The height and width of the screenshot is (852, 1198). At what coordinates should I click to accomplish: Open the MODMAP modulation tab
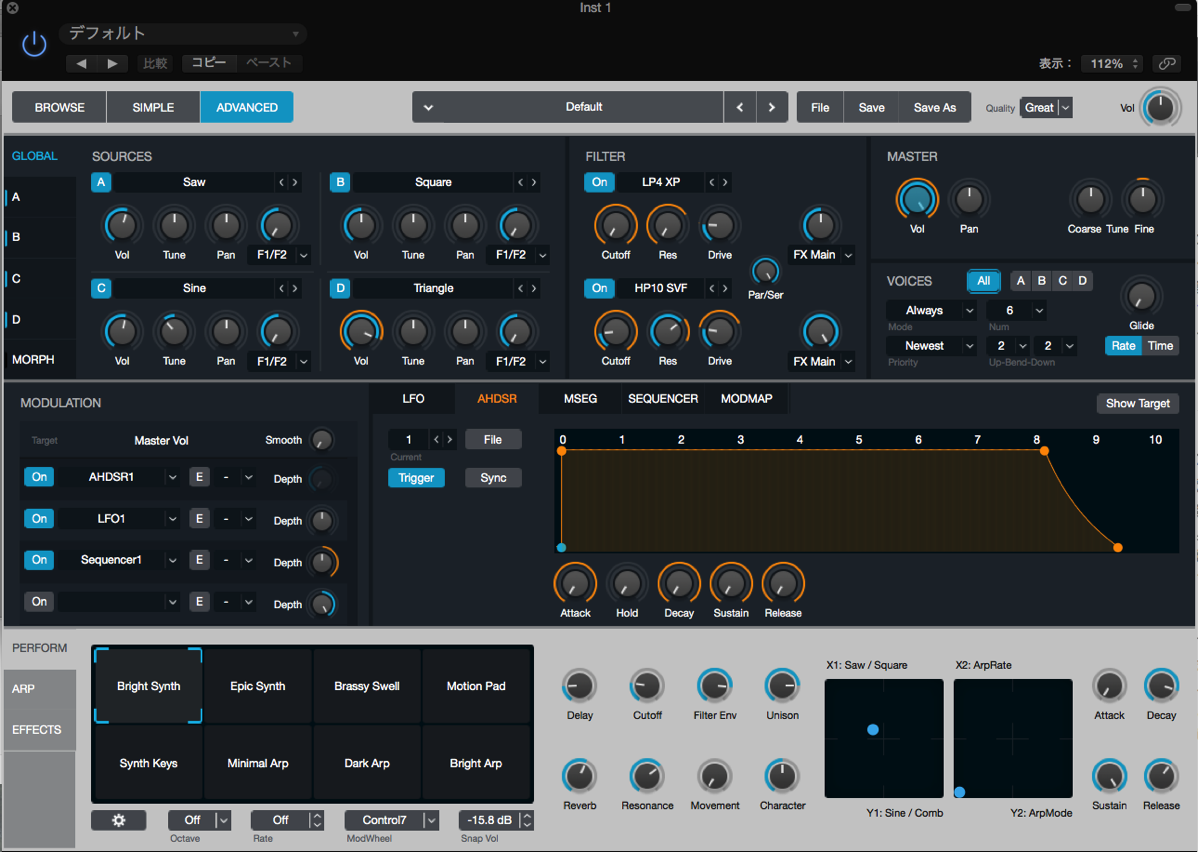tap(746, 398)
